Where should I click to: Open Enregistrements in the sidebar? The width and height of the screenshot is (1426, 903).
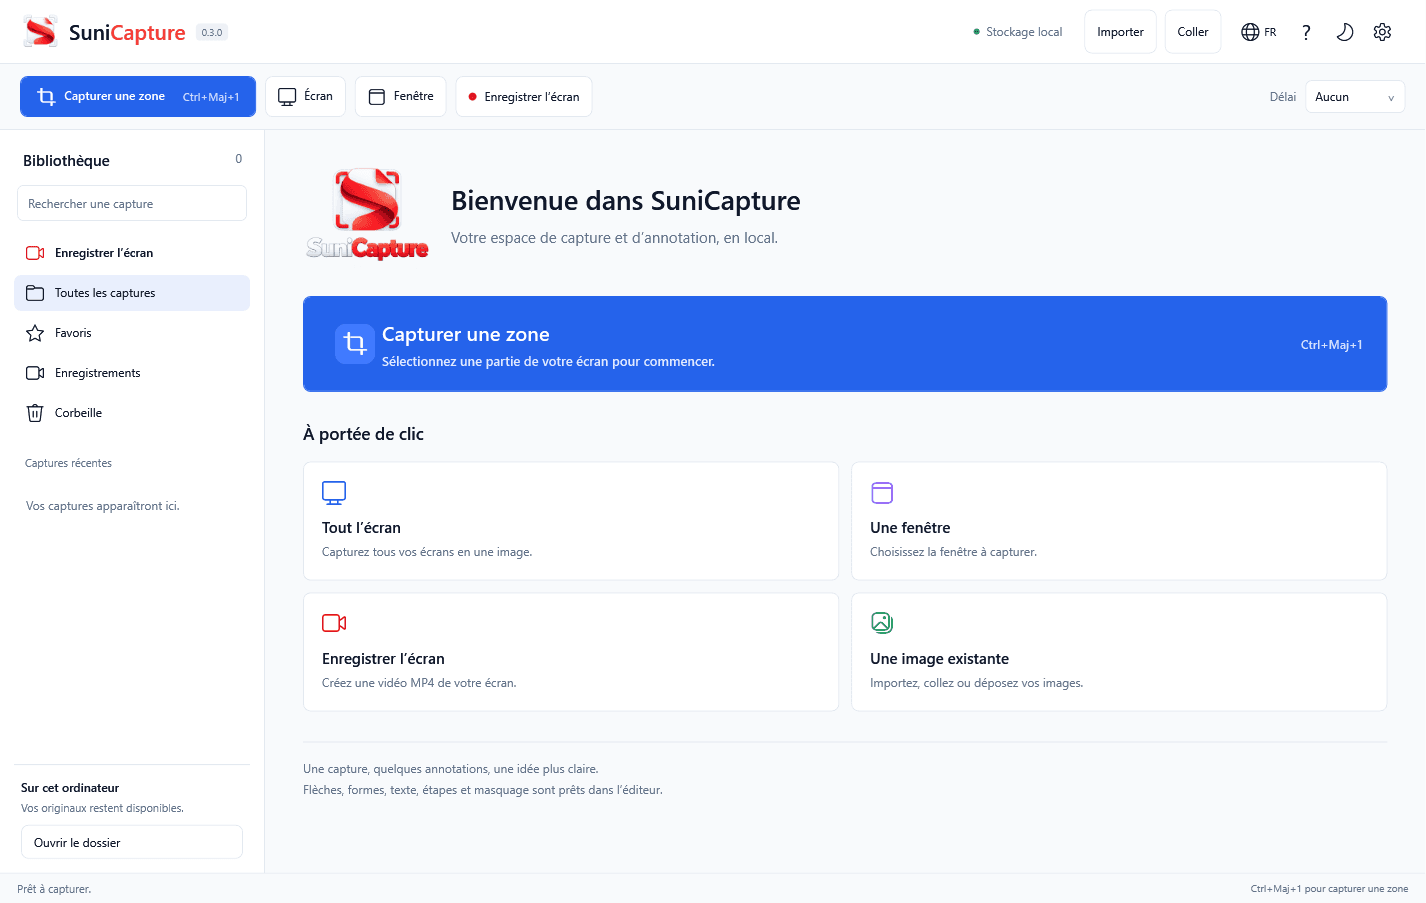pyautogui.click(x=132, y=373)
